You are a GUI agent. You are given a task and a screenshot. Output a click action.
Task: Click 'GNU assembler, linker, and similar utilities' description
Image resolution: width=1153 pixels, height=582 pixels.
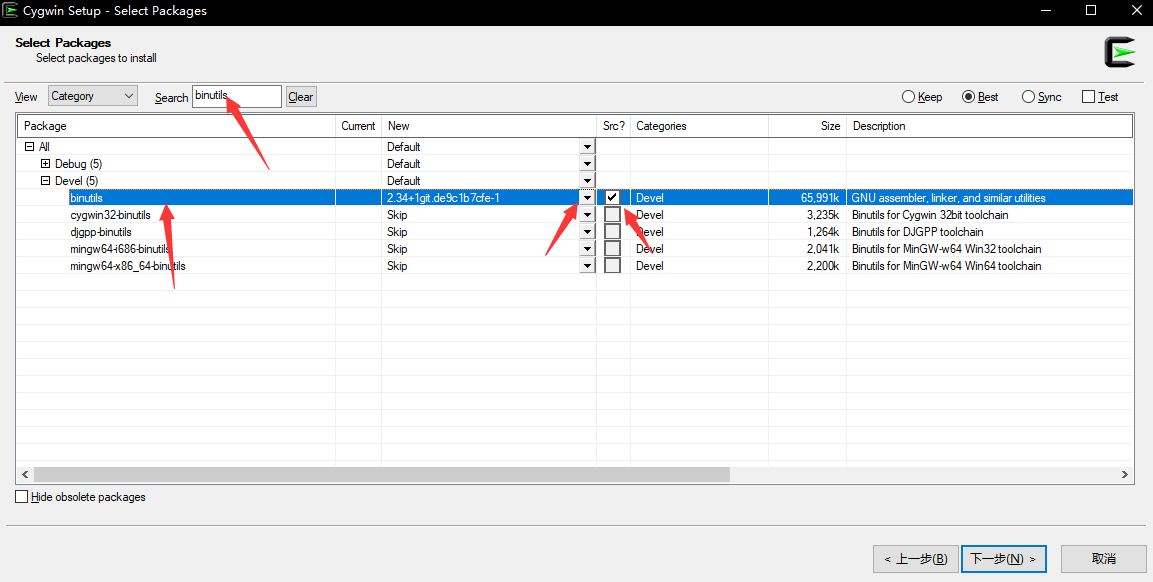tap(949, 198)
